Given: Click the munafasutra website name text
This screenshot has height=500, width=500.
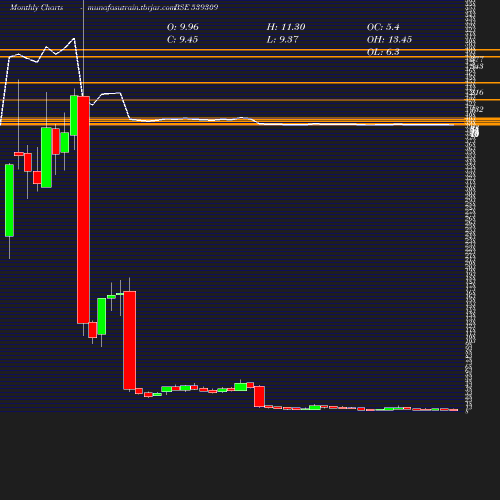Looking at the screenshot, I should [131, 8].
